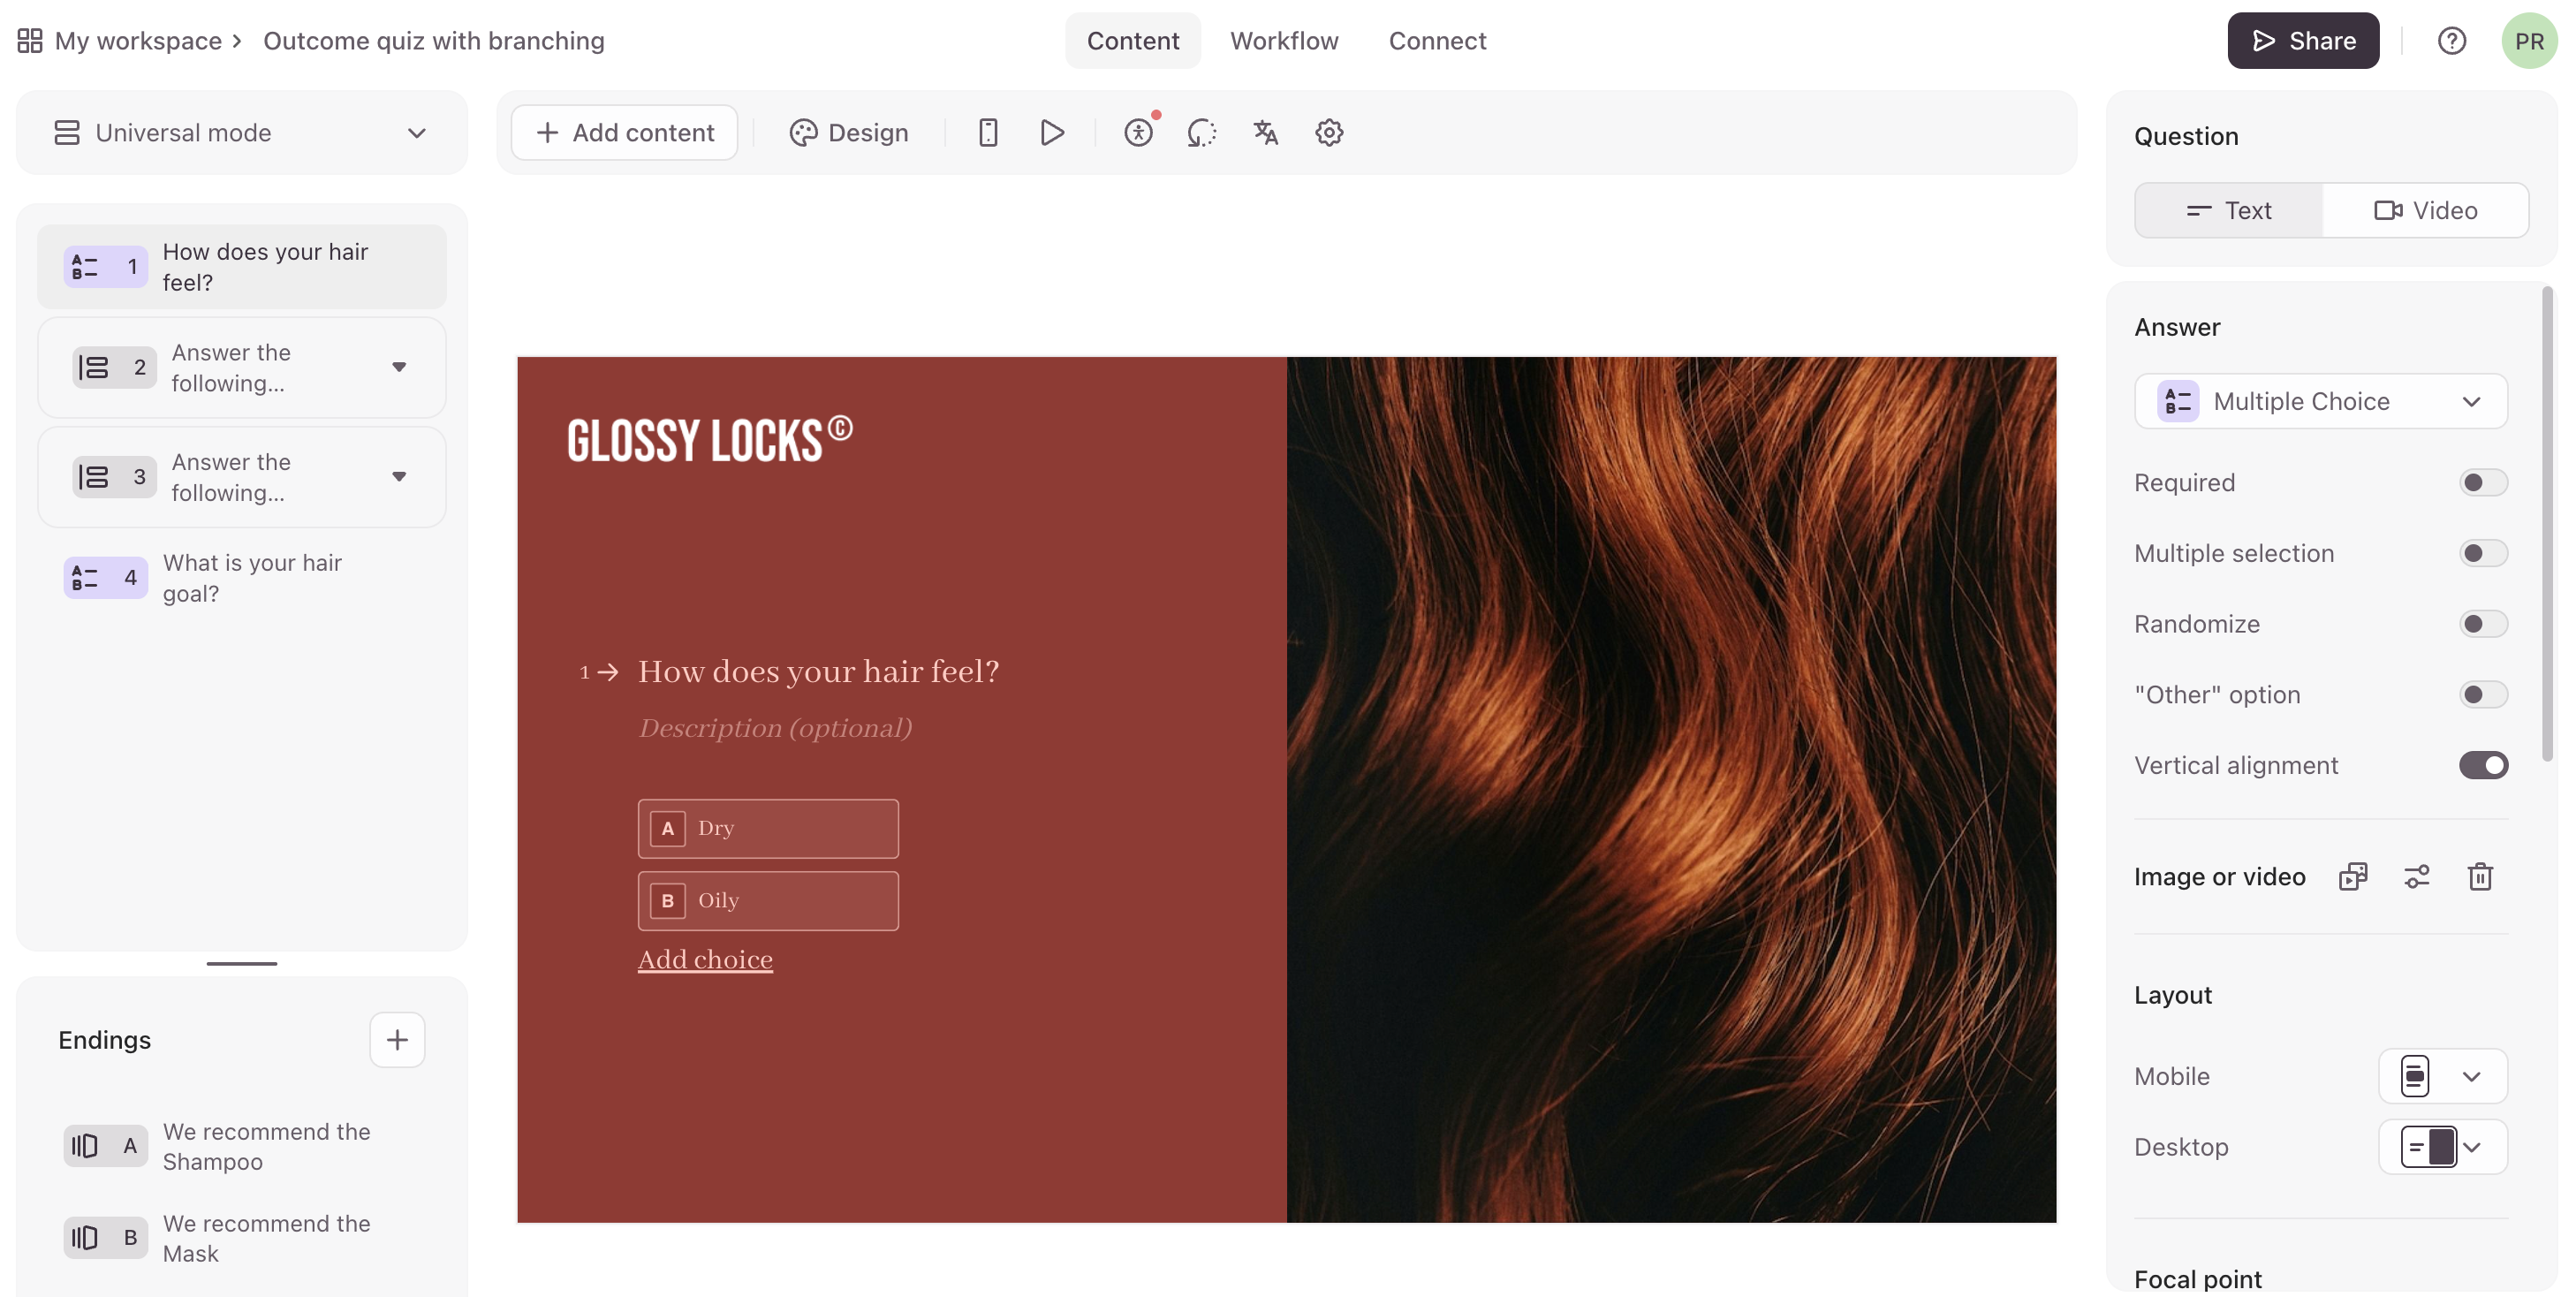
Task: Enable the "Other" option switch
Action: (x=2483, y=695)
